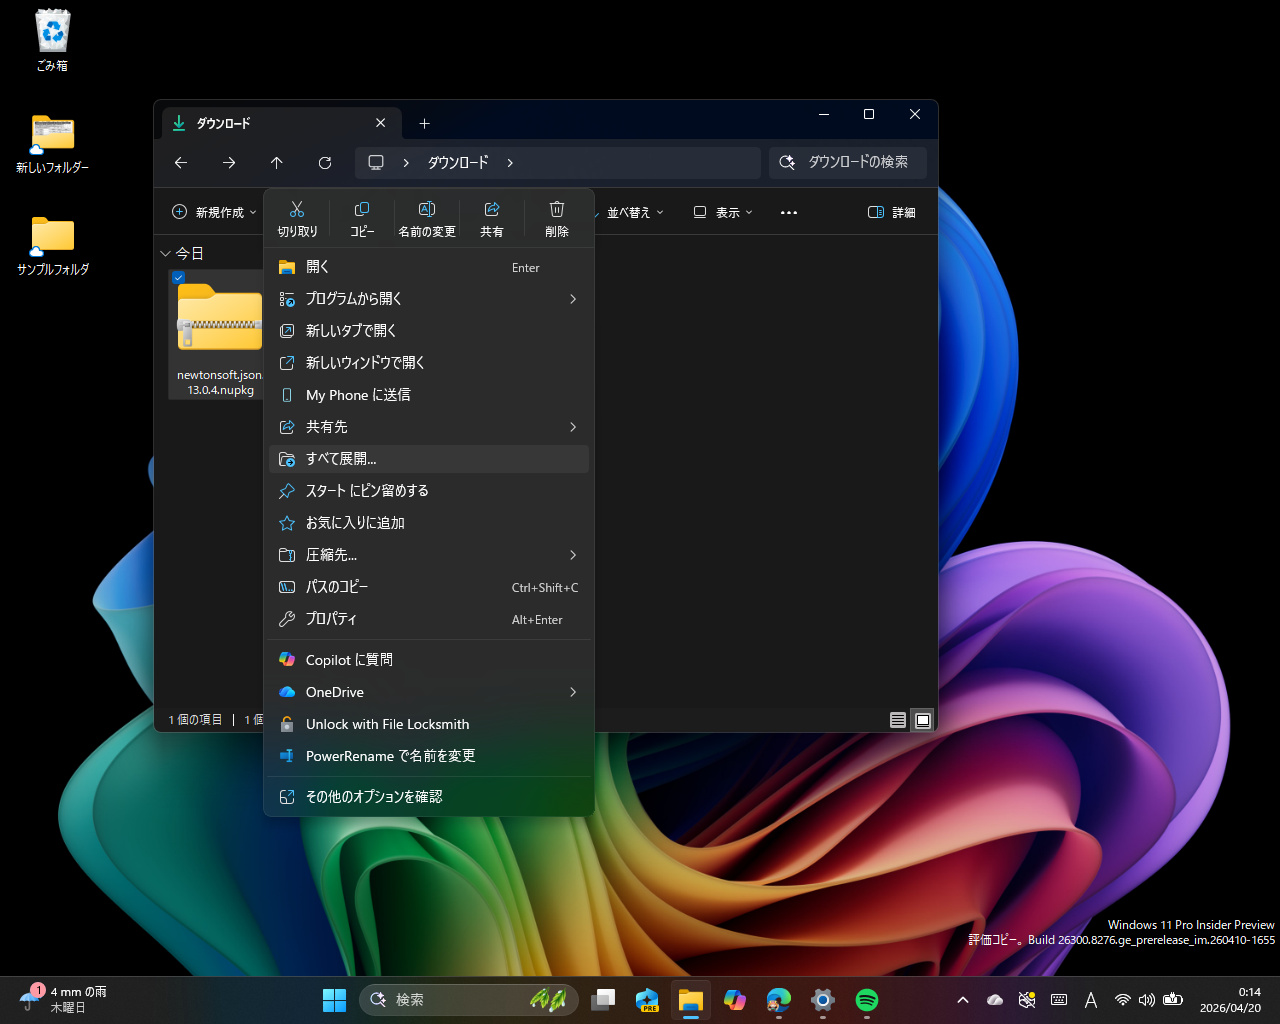Switch to list view with the details layout icon
The height and width of the screenshot is (1024, 1280).
pos(897,720)
